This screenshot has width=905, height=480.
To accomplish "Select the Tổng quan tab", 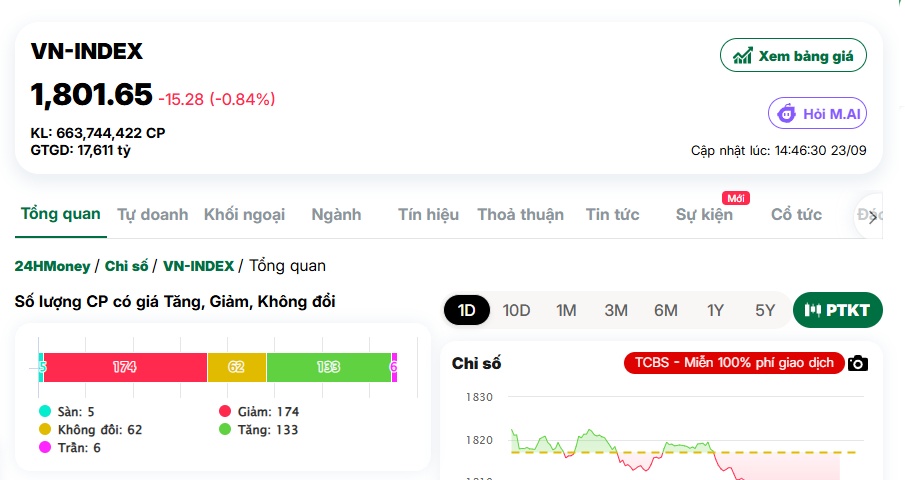I will tap(61, 214).
